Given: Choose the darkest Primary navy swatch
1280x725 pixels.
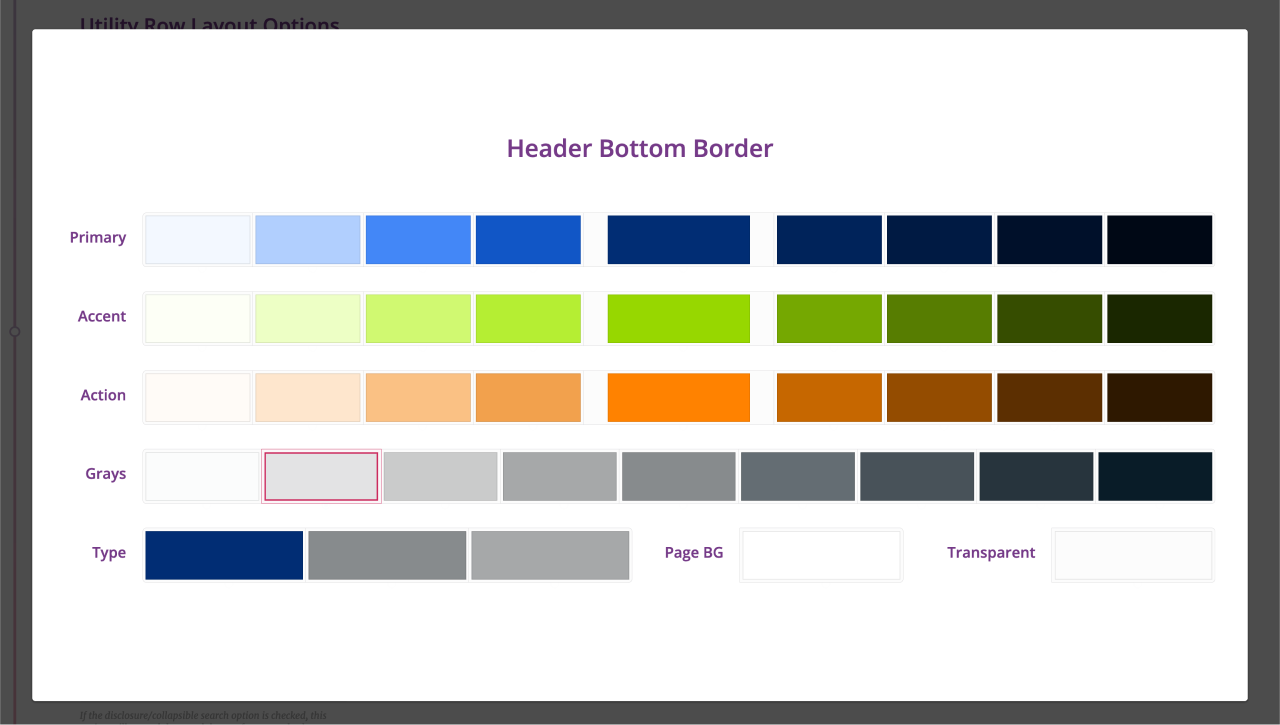Looking at the screenshot, I should (x=1157, y=239).
